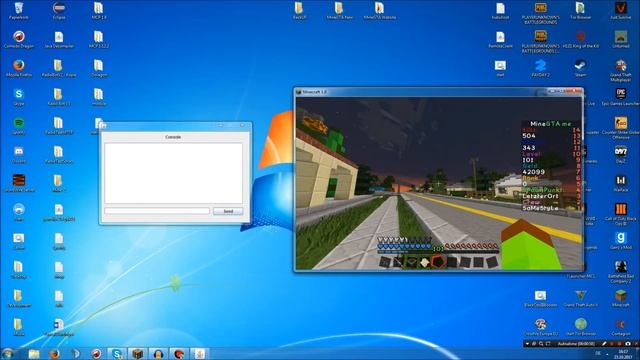Click the MineGTA.me scoreboard title

pos(551,124)
